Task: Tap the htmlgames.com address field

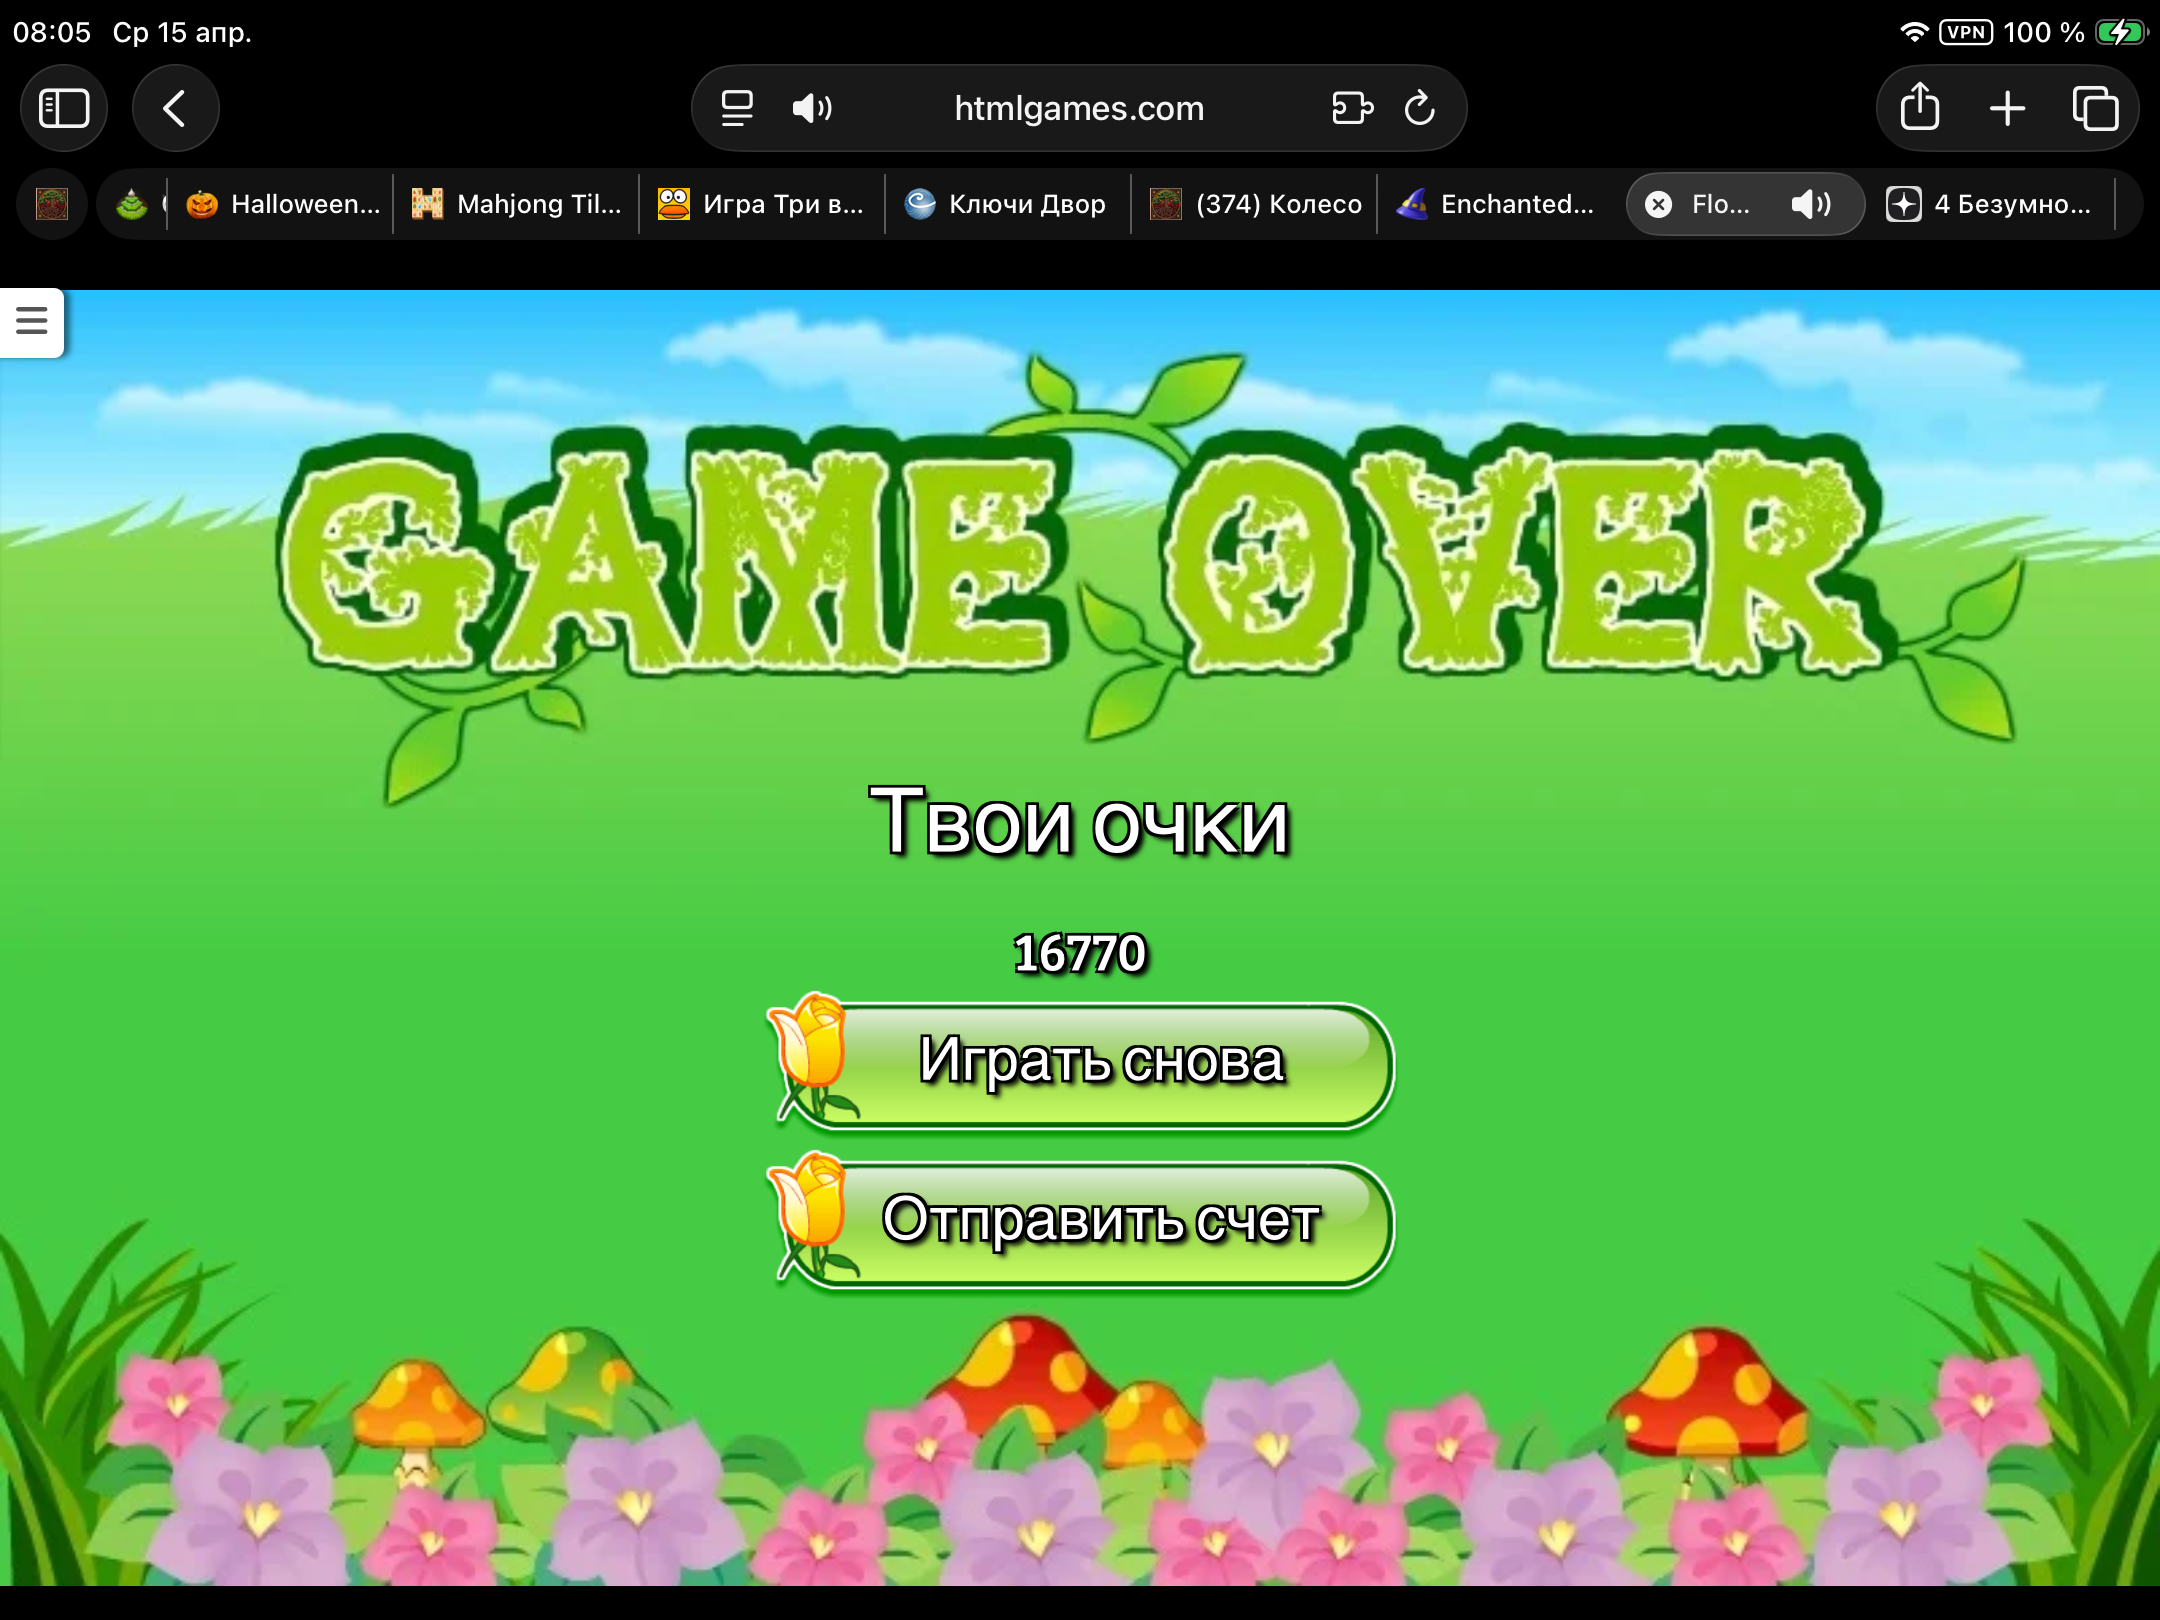Action: click(1079, 108)
